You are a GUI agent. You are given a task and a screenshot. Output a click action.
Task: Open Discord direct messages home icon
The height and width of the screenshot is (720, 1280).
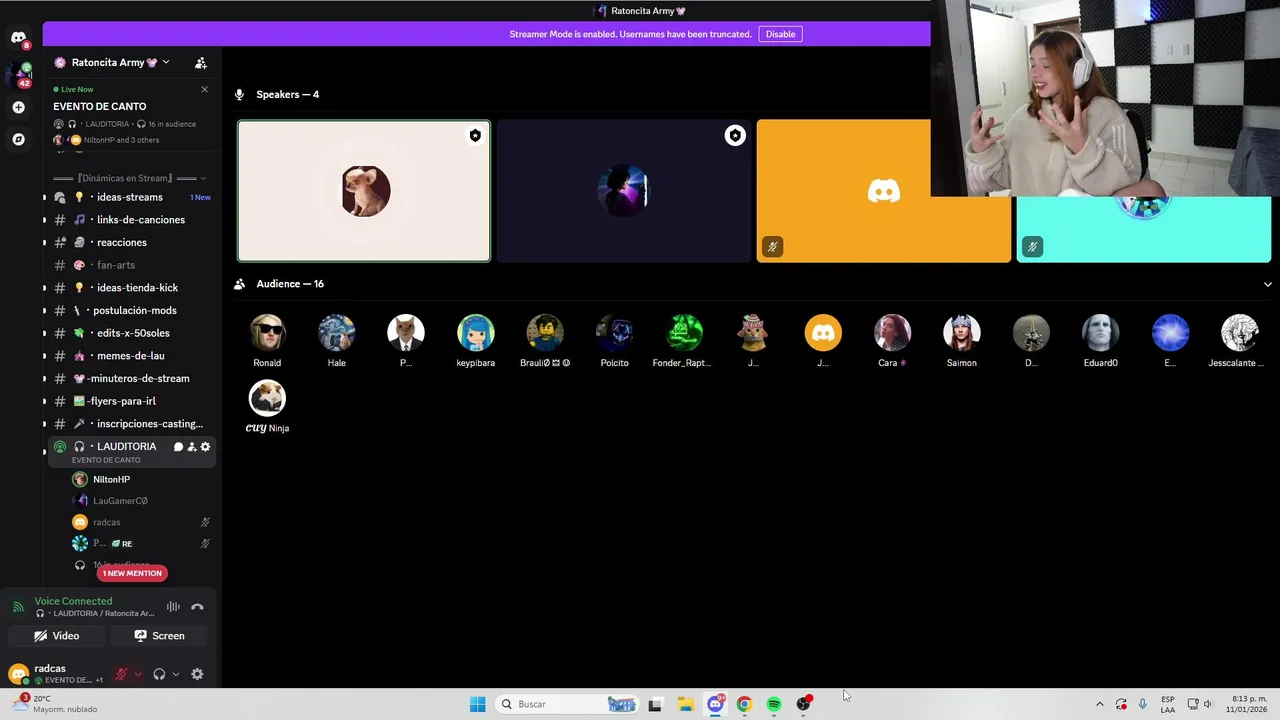18,38
